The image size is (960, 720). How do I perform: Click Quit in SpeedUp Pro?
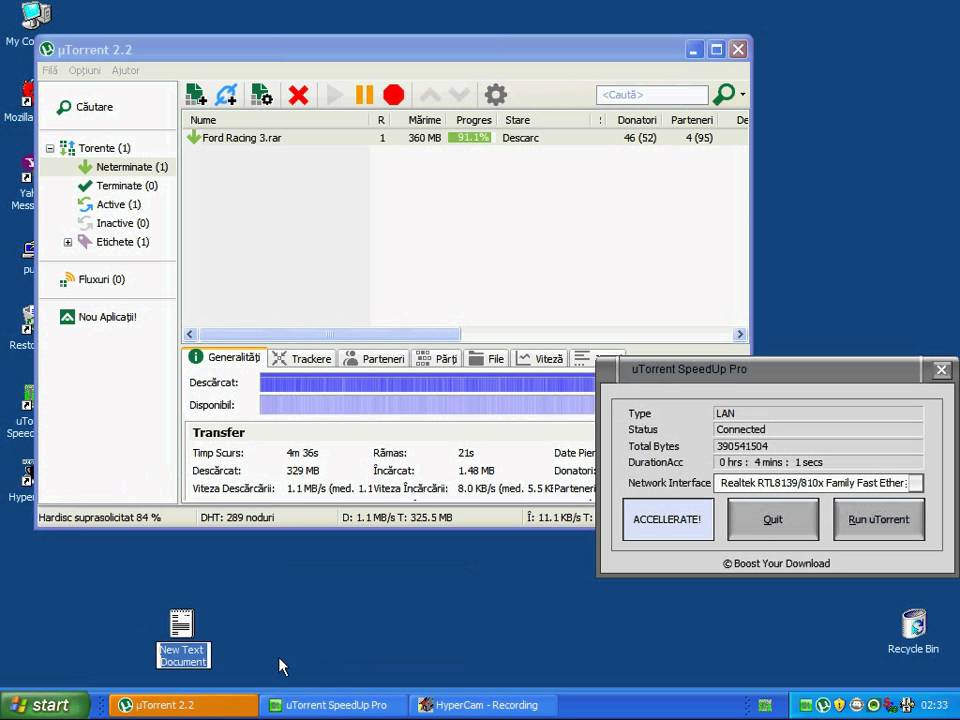773,519
